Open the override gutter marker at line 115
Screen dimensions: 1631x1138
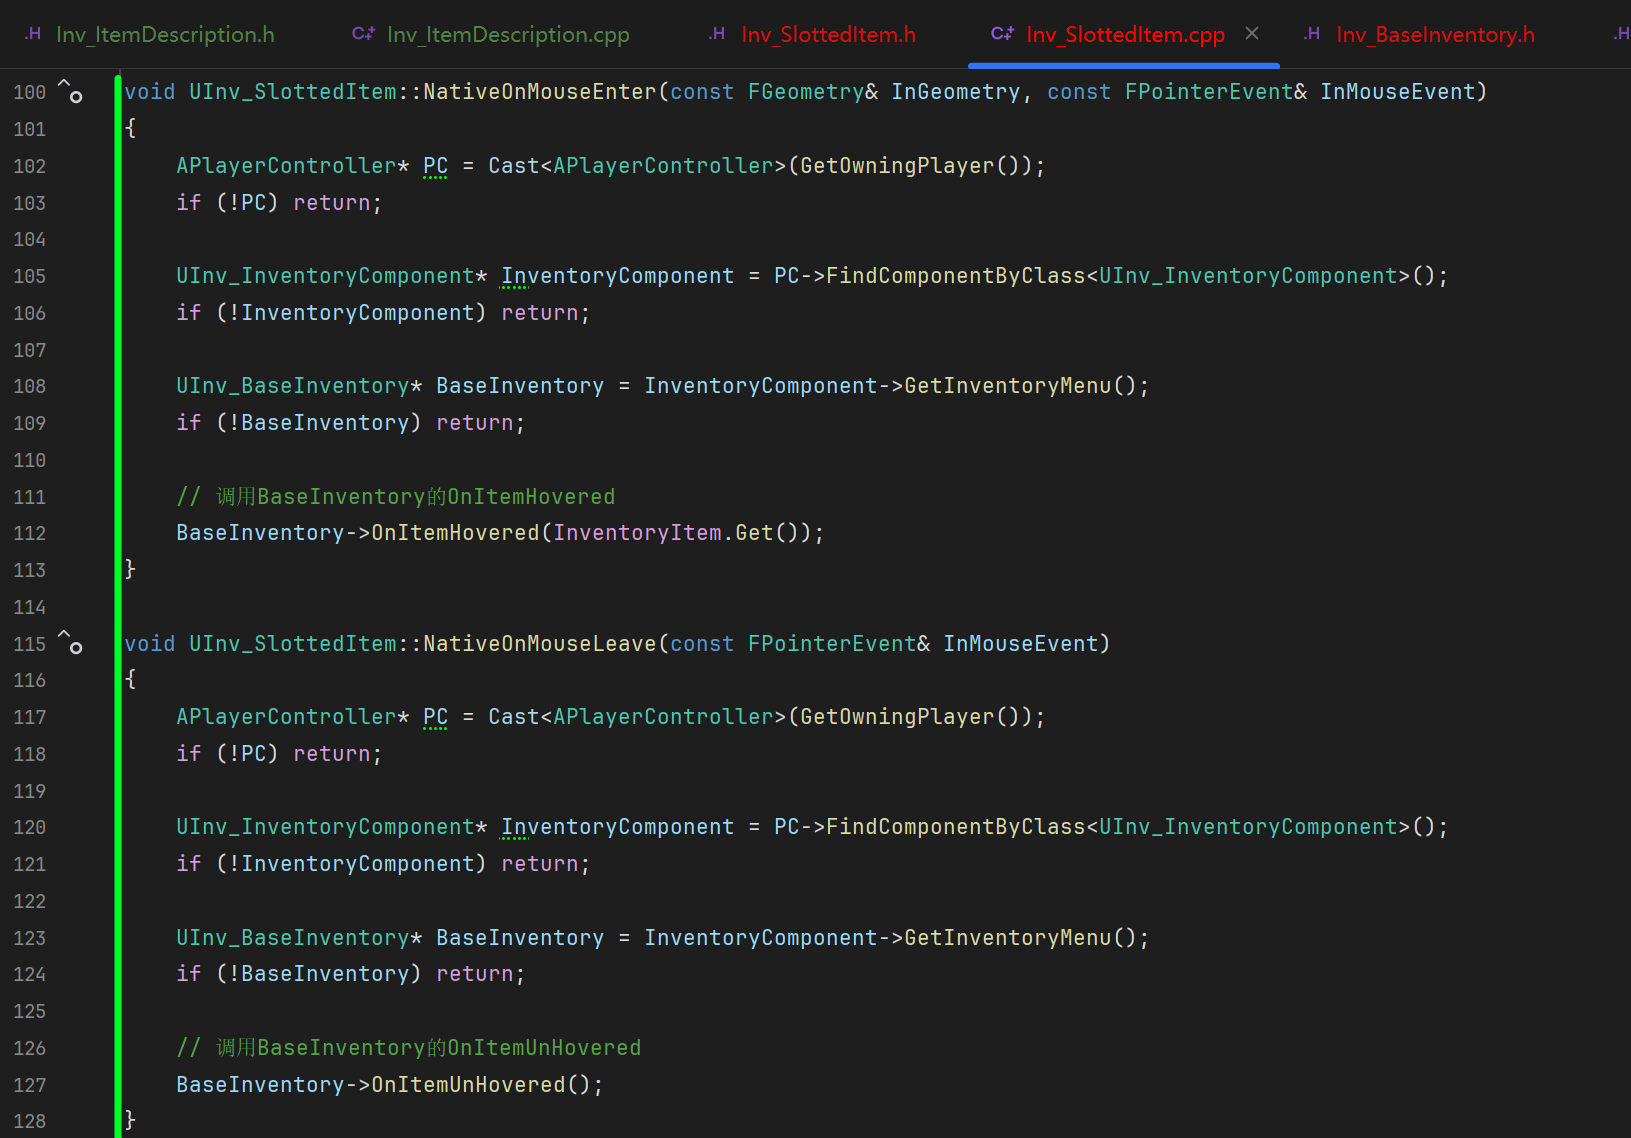70,643
